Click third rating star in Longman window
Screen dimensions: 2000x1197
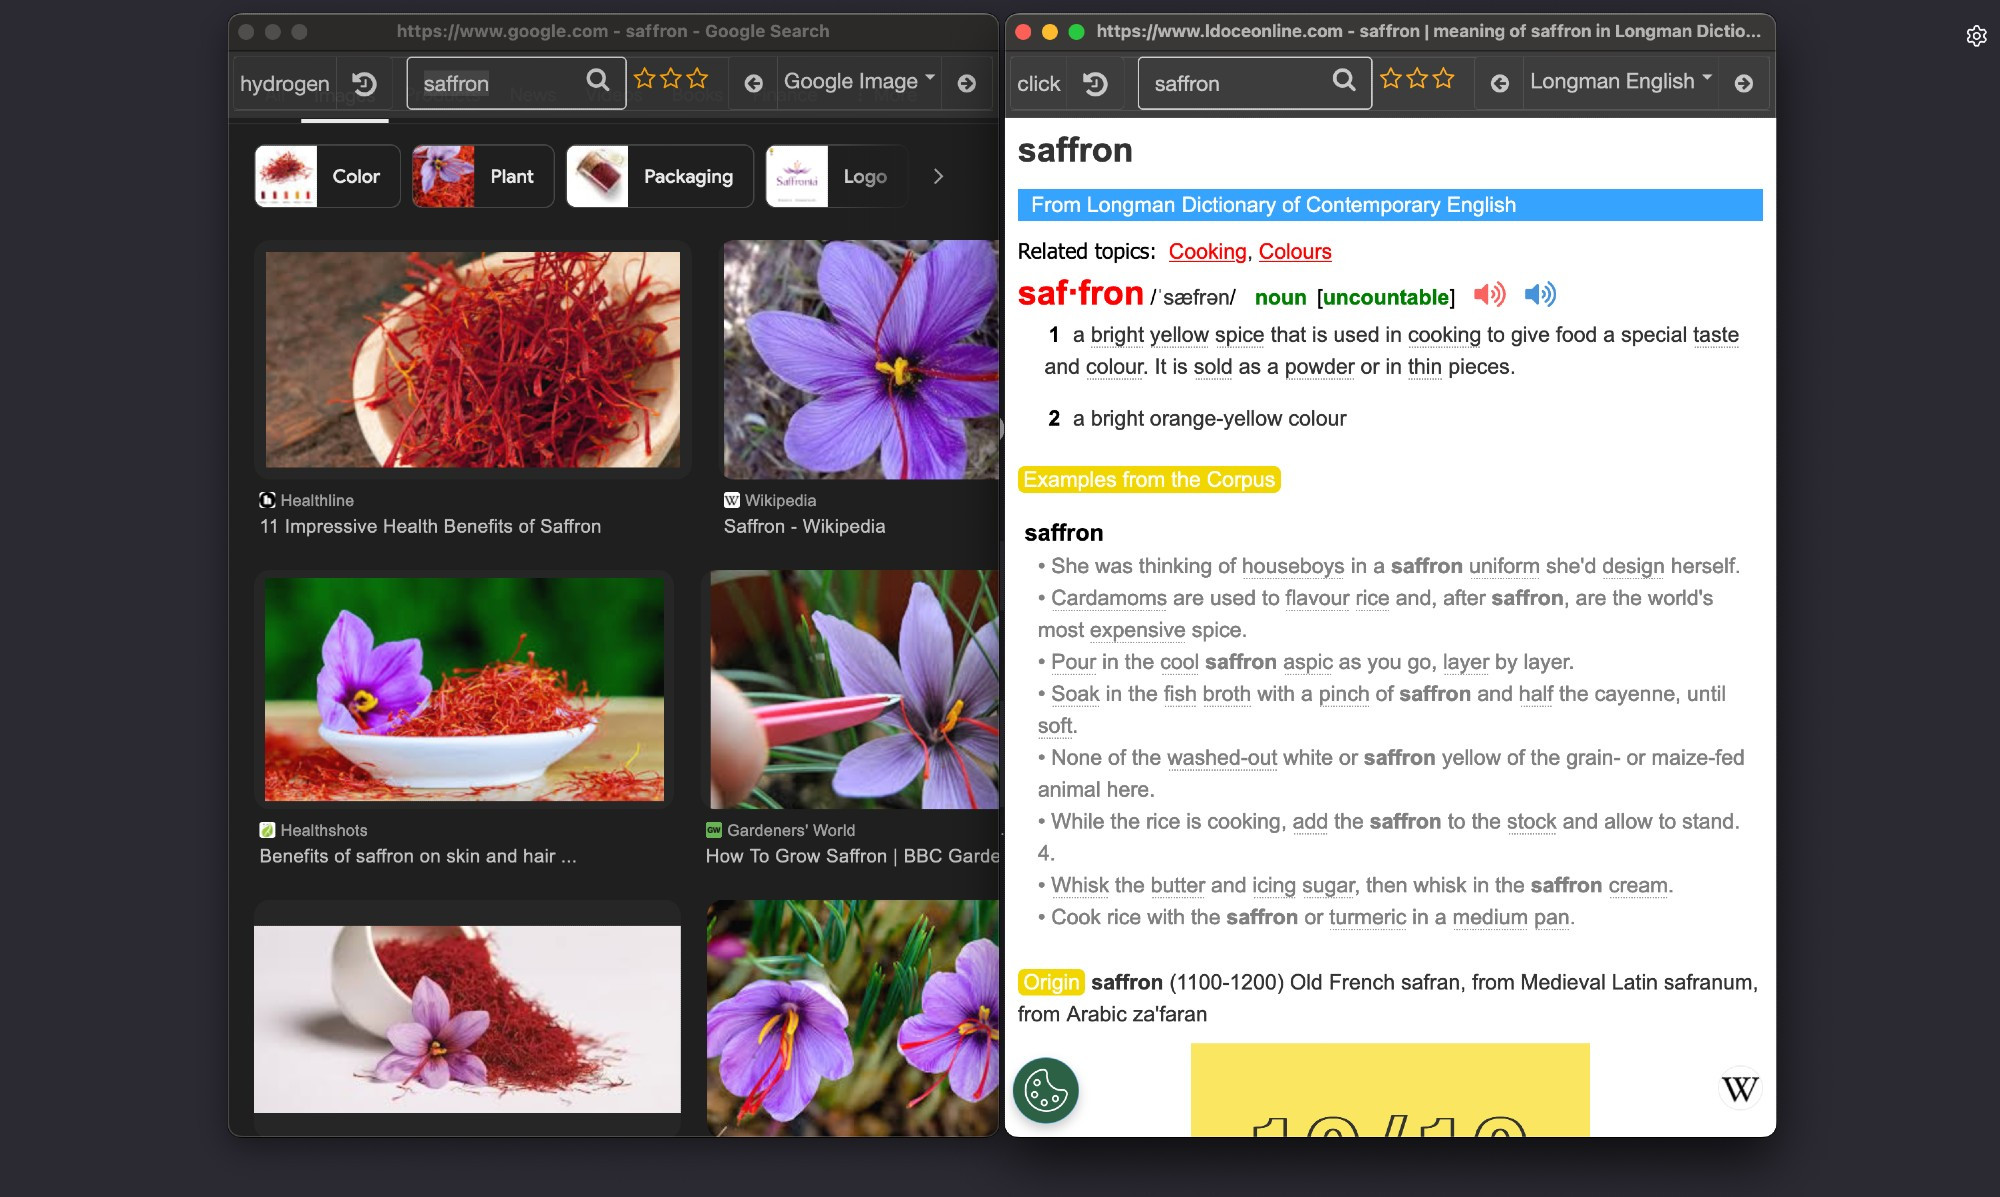coord(1443,78)
